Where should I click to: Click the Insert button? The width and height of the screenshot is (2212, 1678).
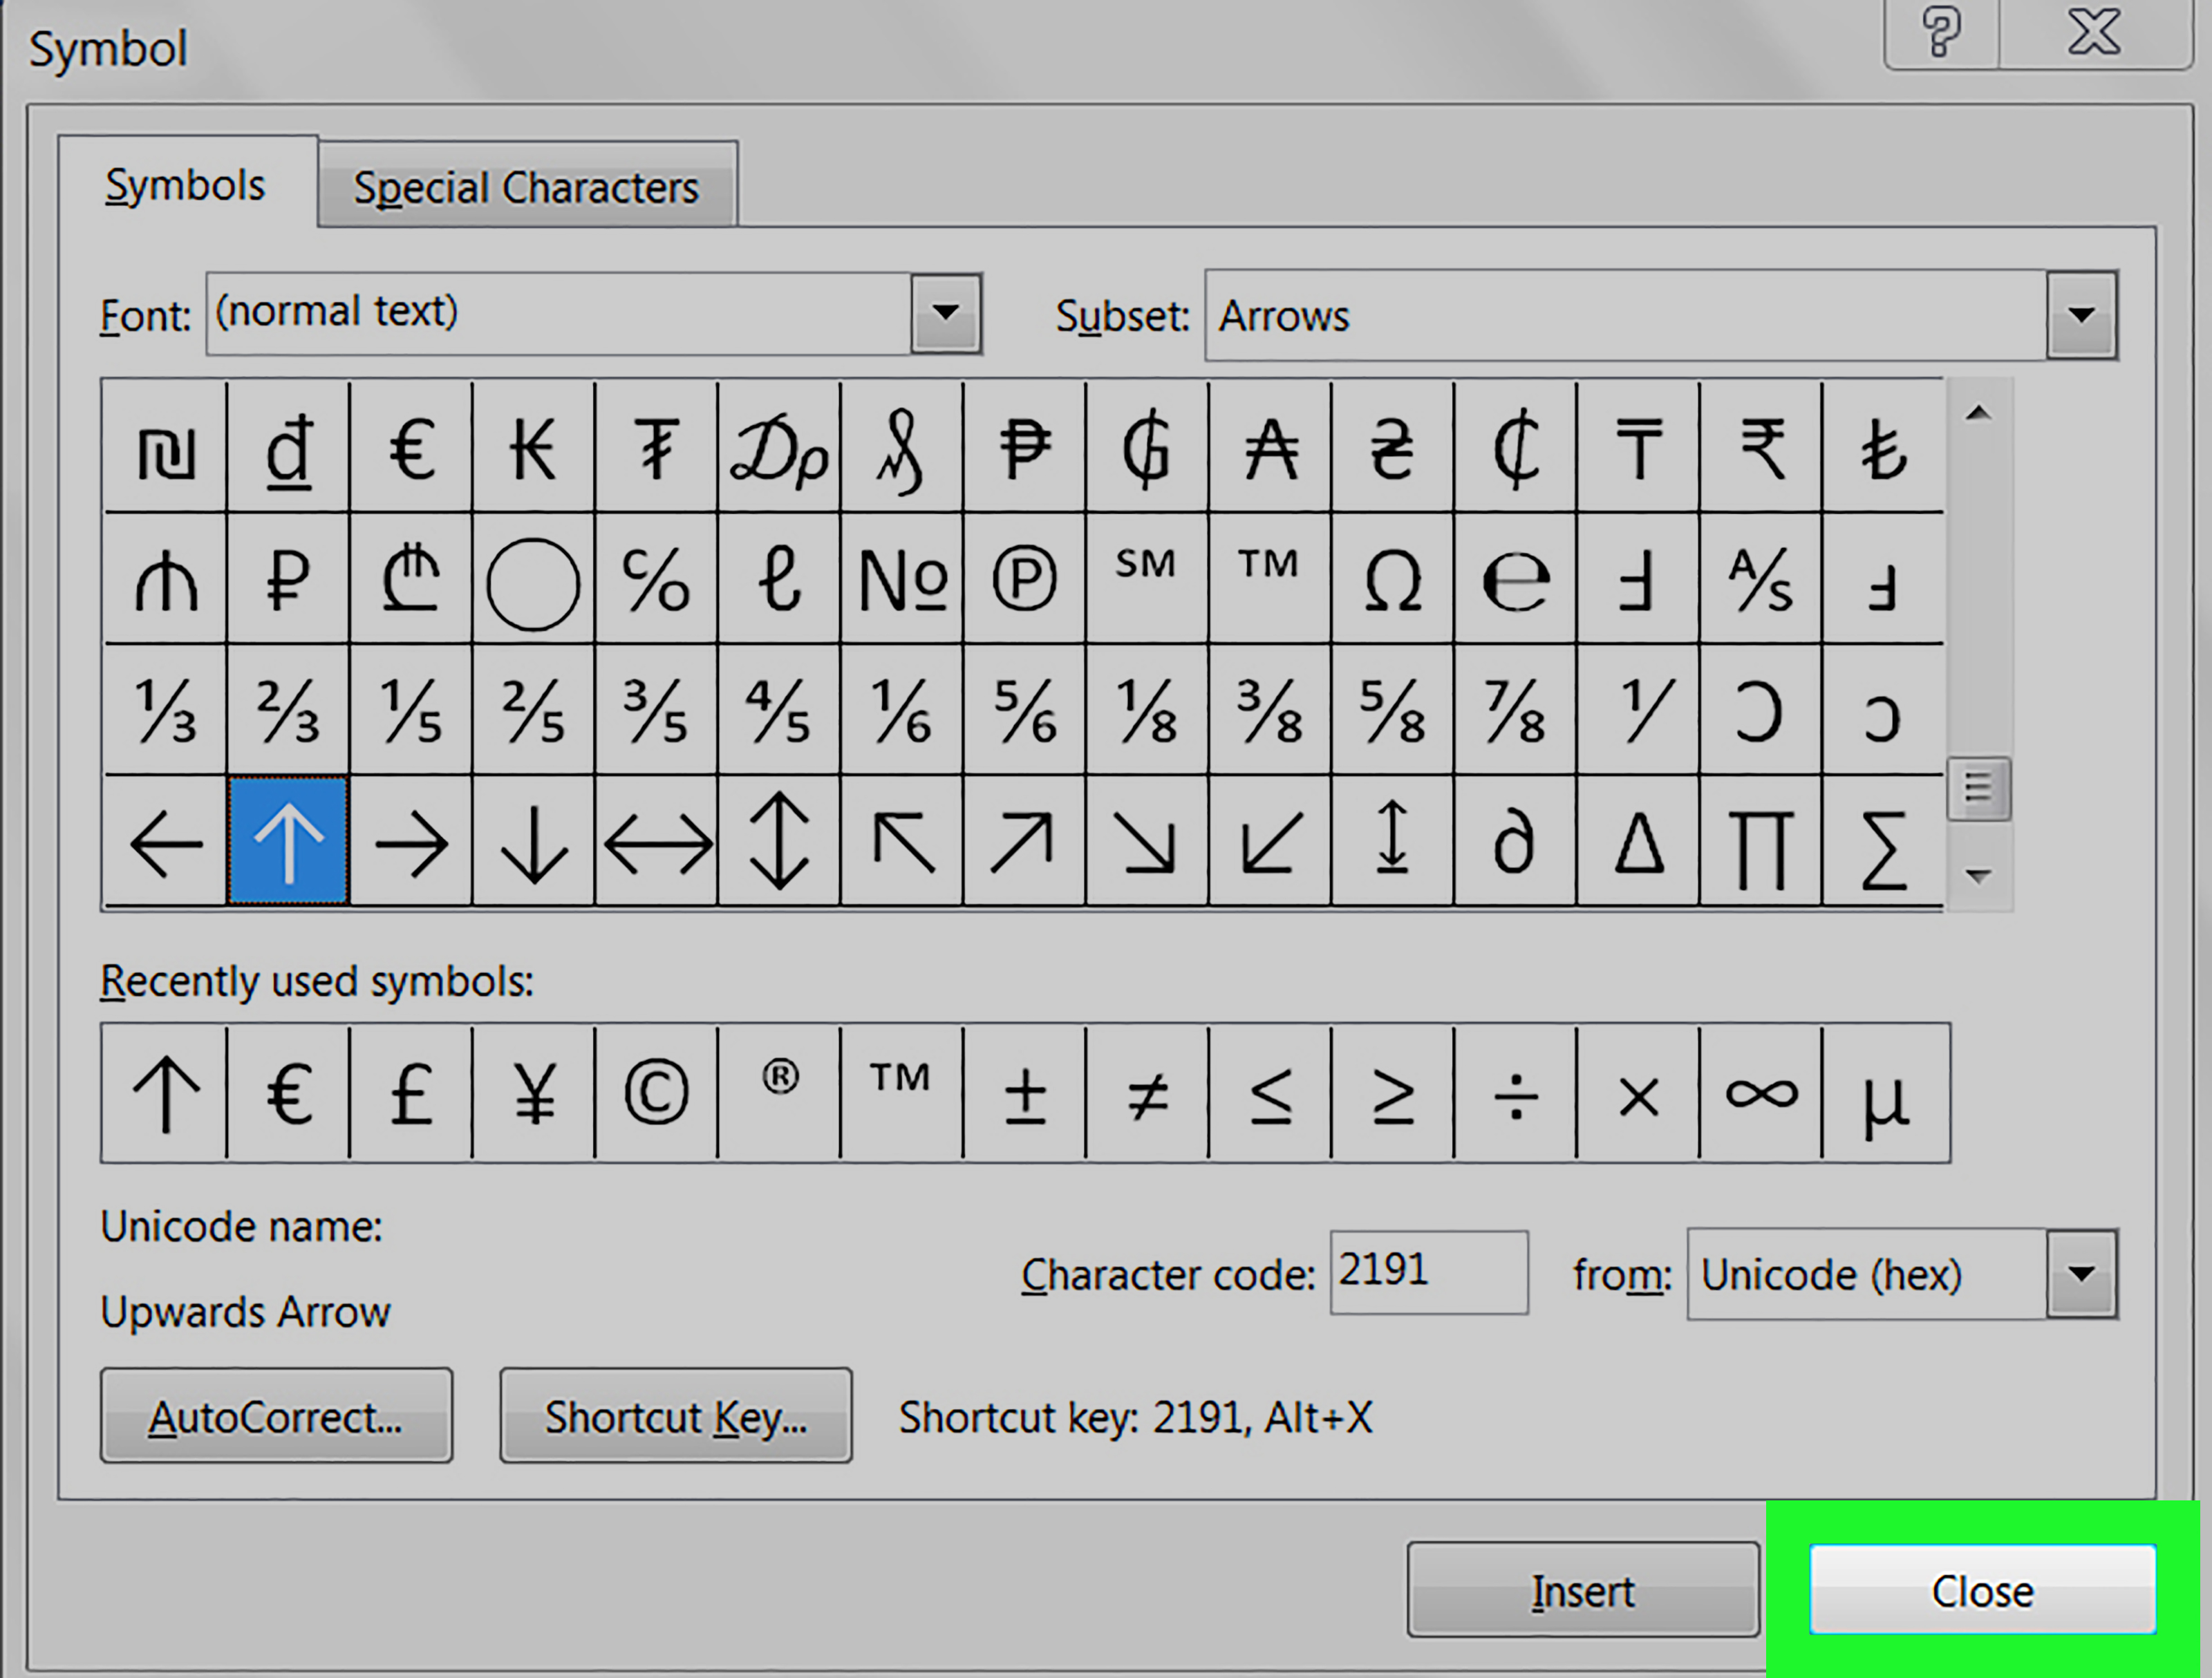tap(1582, 1590)
